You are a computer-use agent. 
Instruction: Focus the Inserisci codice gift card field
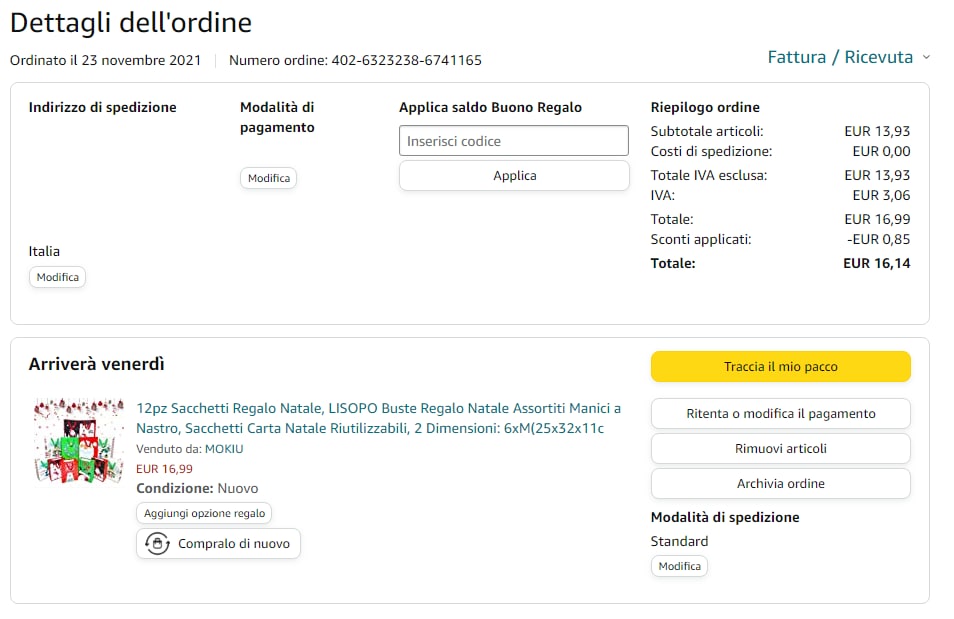coord(513,141)
